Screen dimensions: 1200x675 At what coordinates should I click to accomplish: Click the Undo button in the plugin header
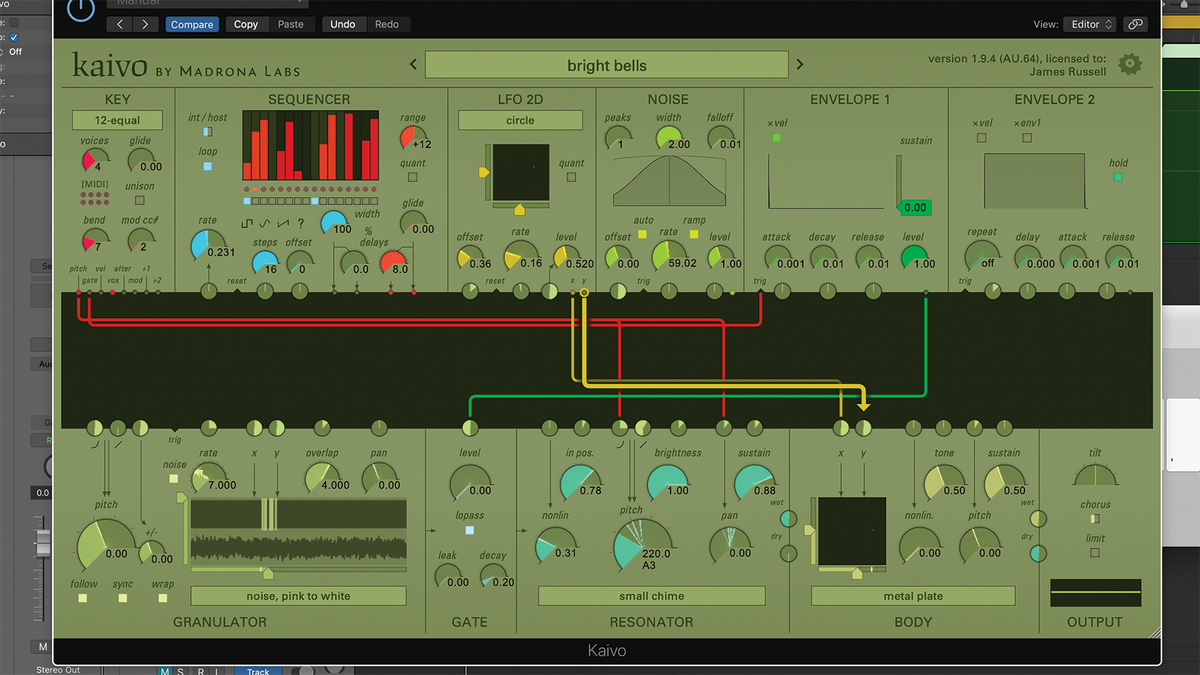[x=343, y=24]
